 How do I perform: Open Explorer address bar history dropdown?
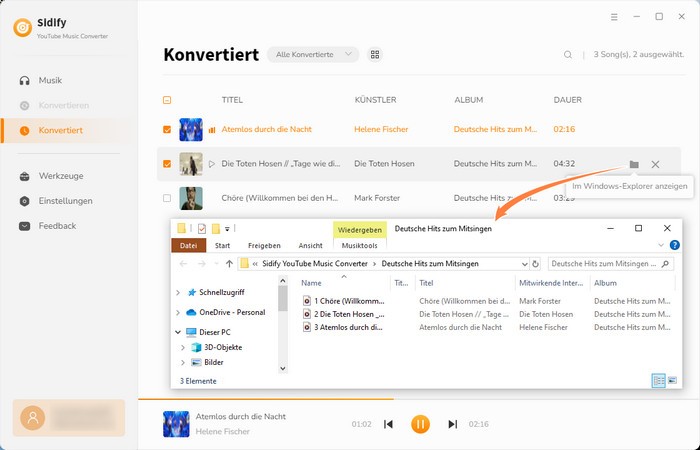(525, 264)
